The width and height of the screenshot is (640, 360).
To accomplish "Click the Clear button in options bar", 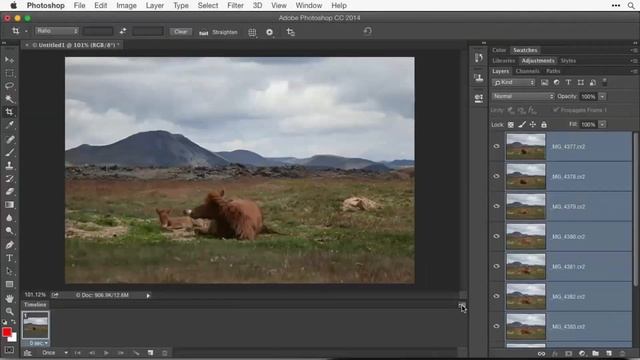I will coord(180,31).
